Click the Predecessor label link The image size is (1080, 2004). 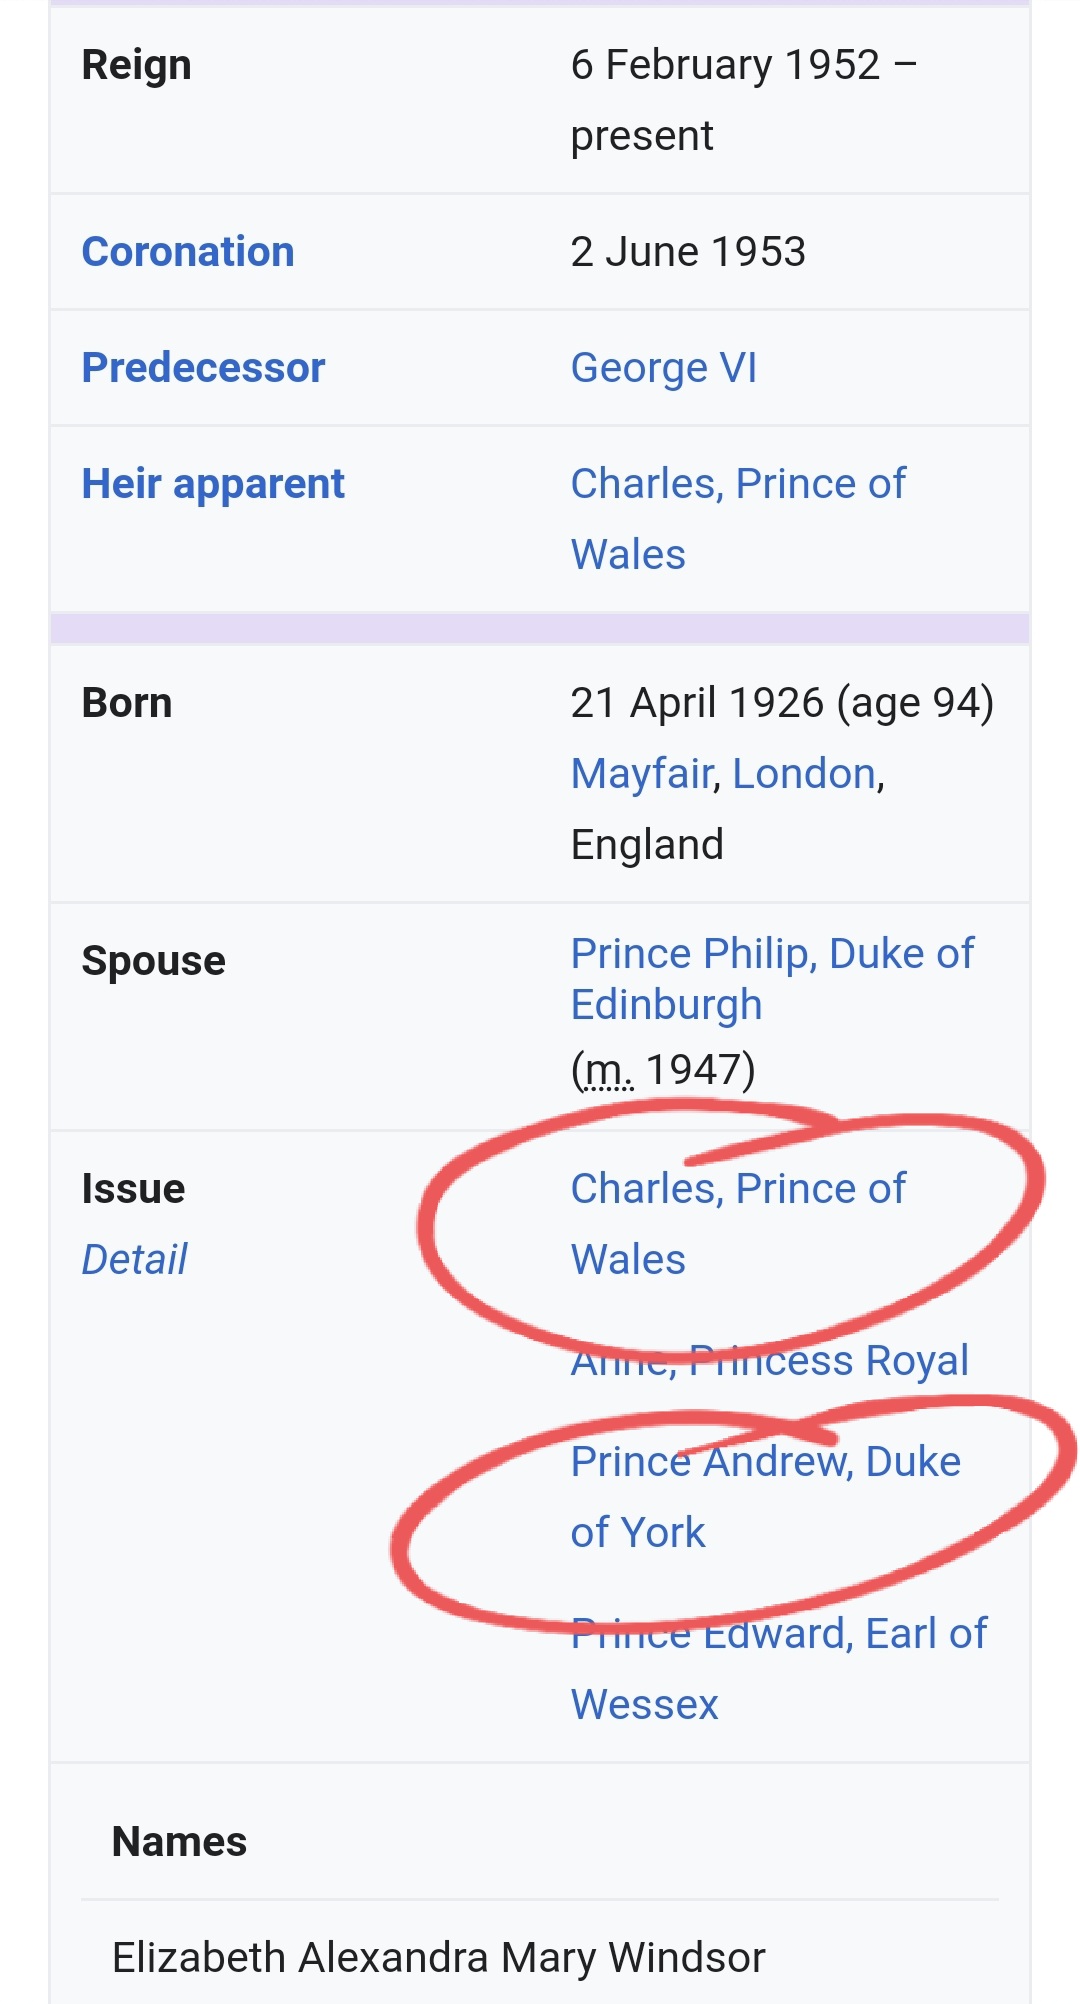click(x=203, y=368)
